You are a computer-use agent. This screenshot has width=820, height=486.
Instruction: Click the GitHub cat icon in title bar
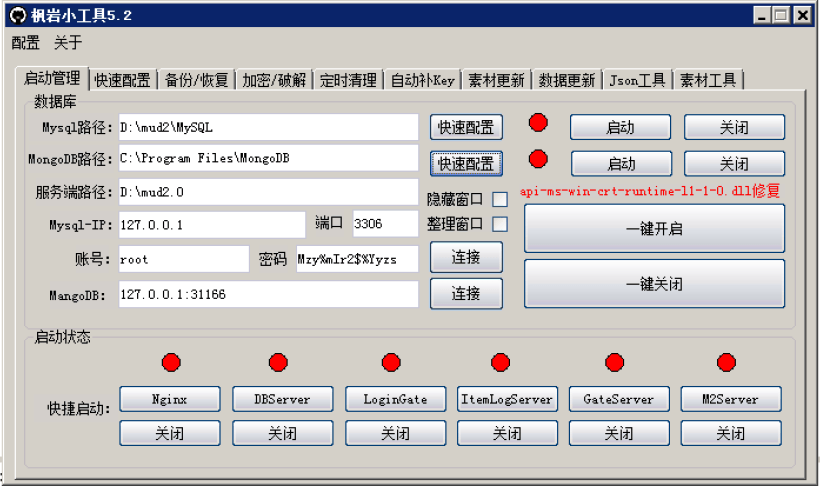coord(18,15)
